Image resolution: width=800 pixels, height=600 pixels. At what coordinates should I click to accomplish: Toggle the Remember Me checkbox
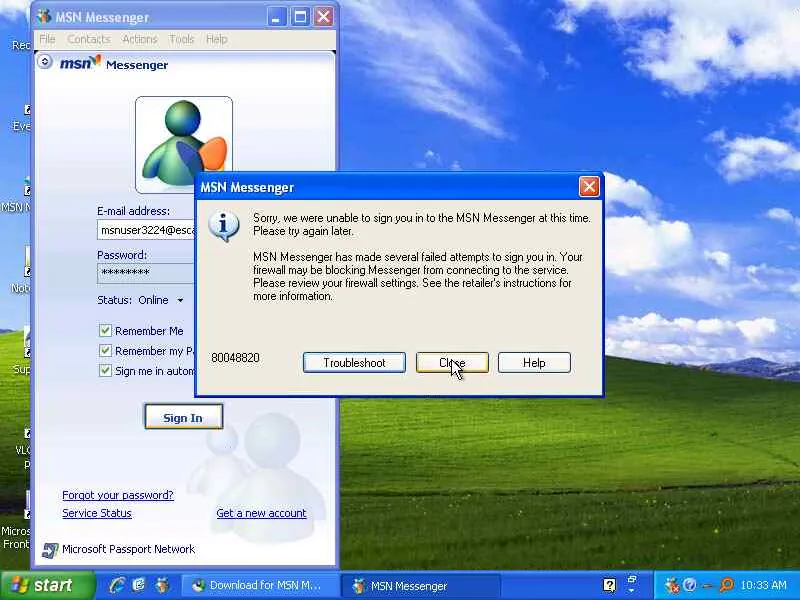point(105,331)
